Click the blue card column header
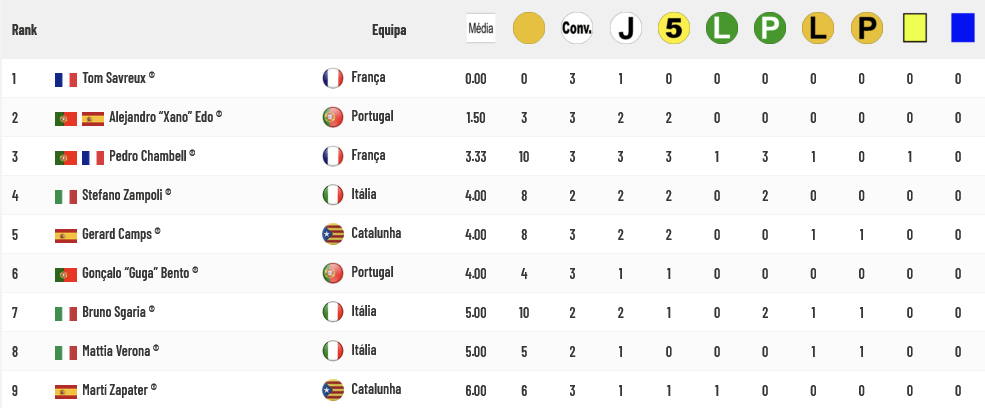 click(962, 29)
